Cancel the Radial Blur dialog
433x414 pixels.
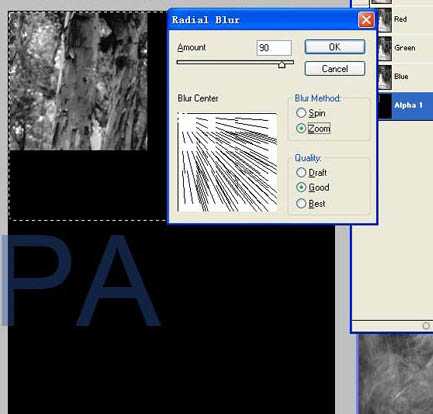pos(335,69)
